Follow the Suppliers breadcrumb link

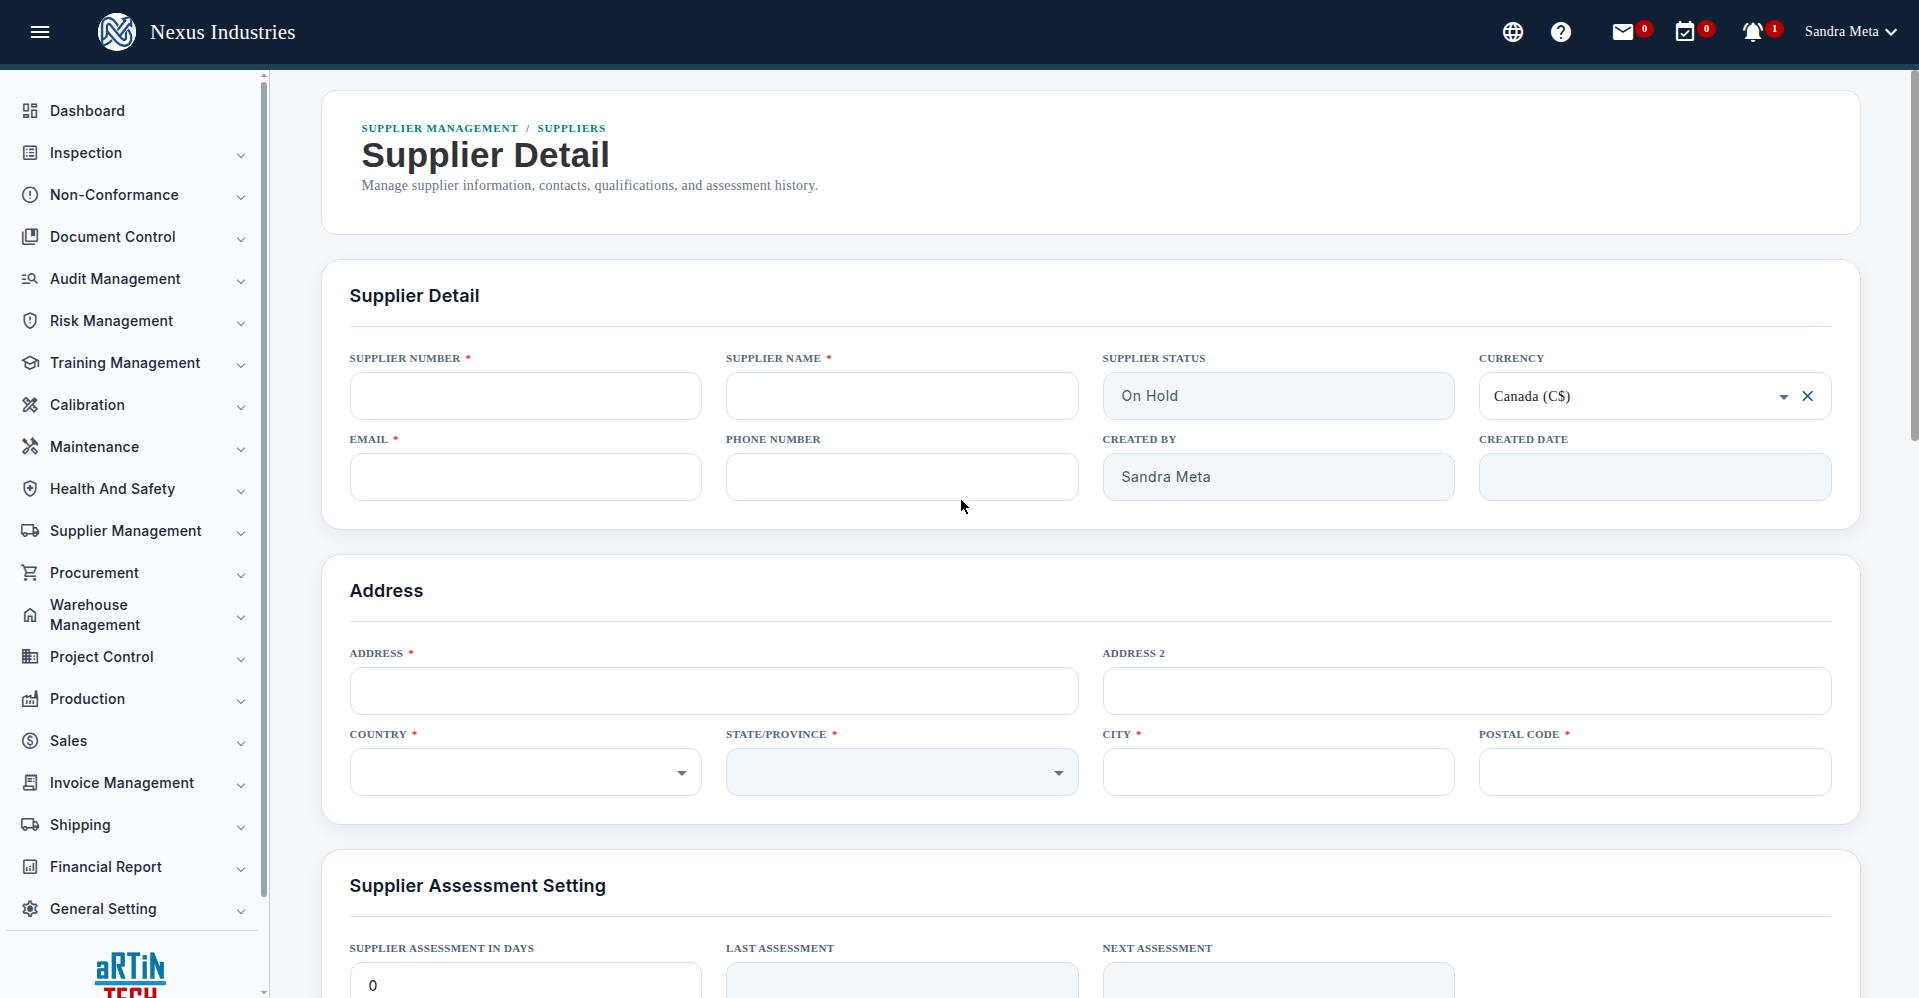[x=571, y=128]
